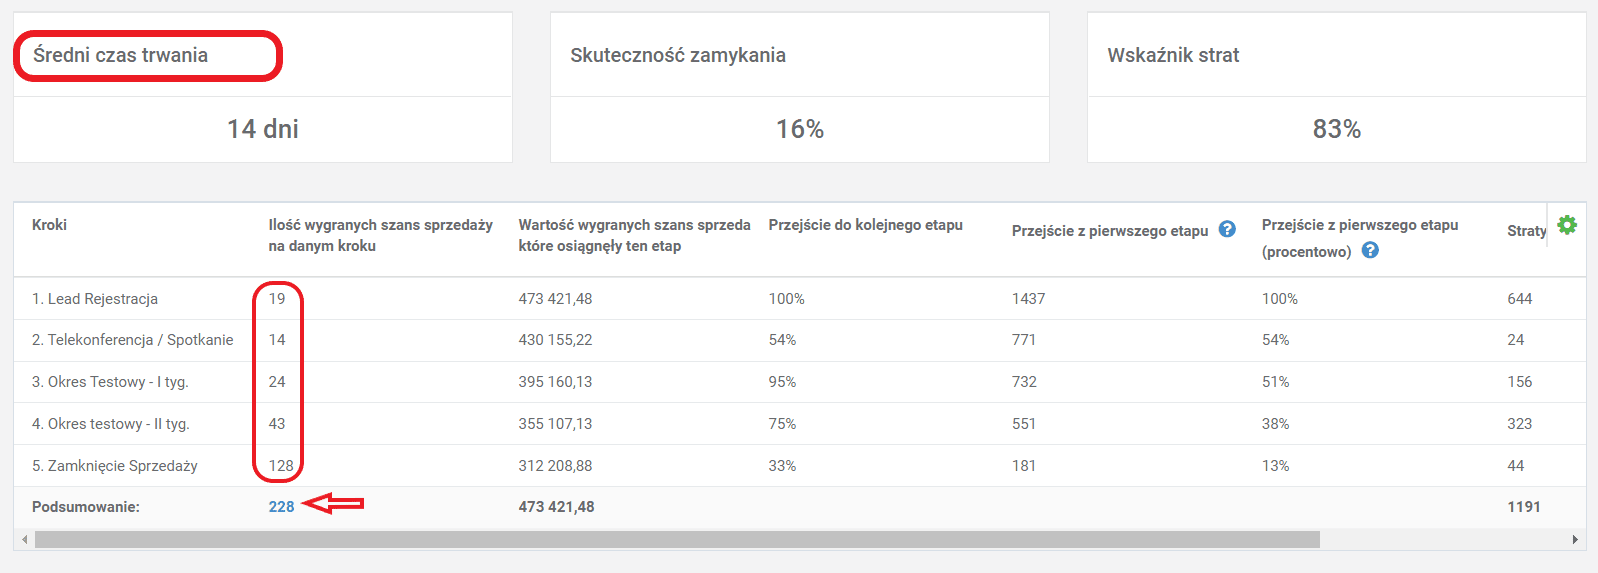The width and height of the screenshot is (1598, 573).
Task: Click Ilość wygranych szans sprzedaży column header
Action: (x=380, y=235)
